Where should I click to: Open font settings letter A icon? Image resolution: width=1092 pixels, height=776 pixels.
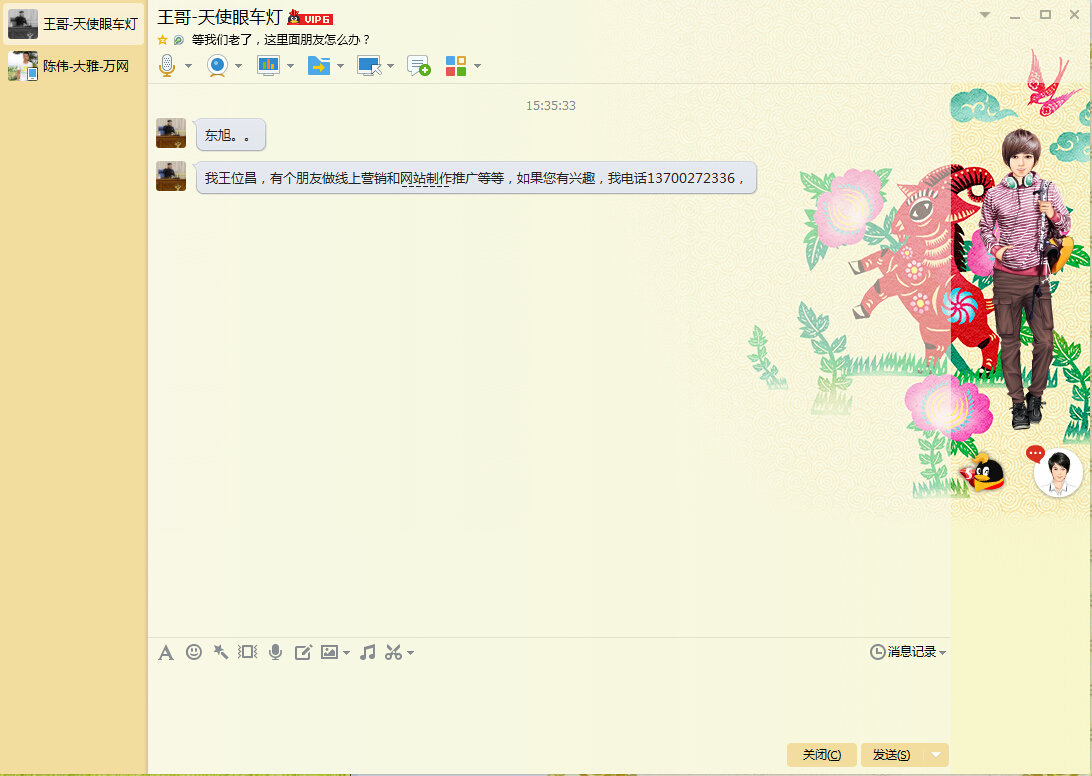click(166, 653)
